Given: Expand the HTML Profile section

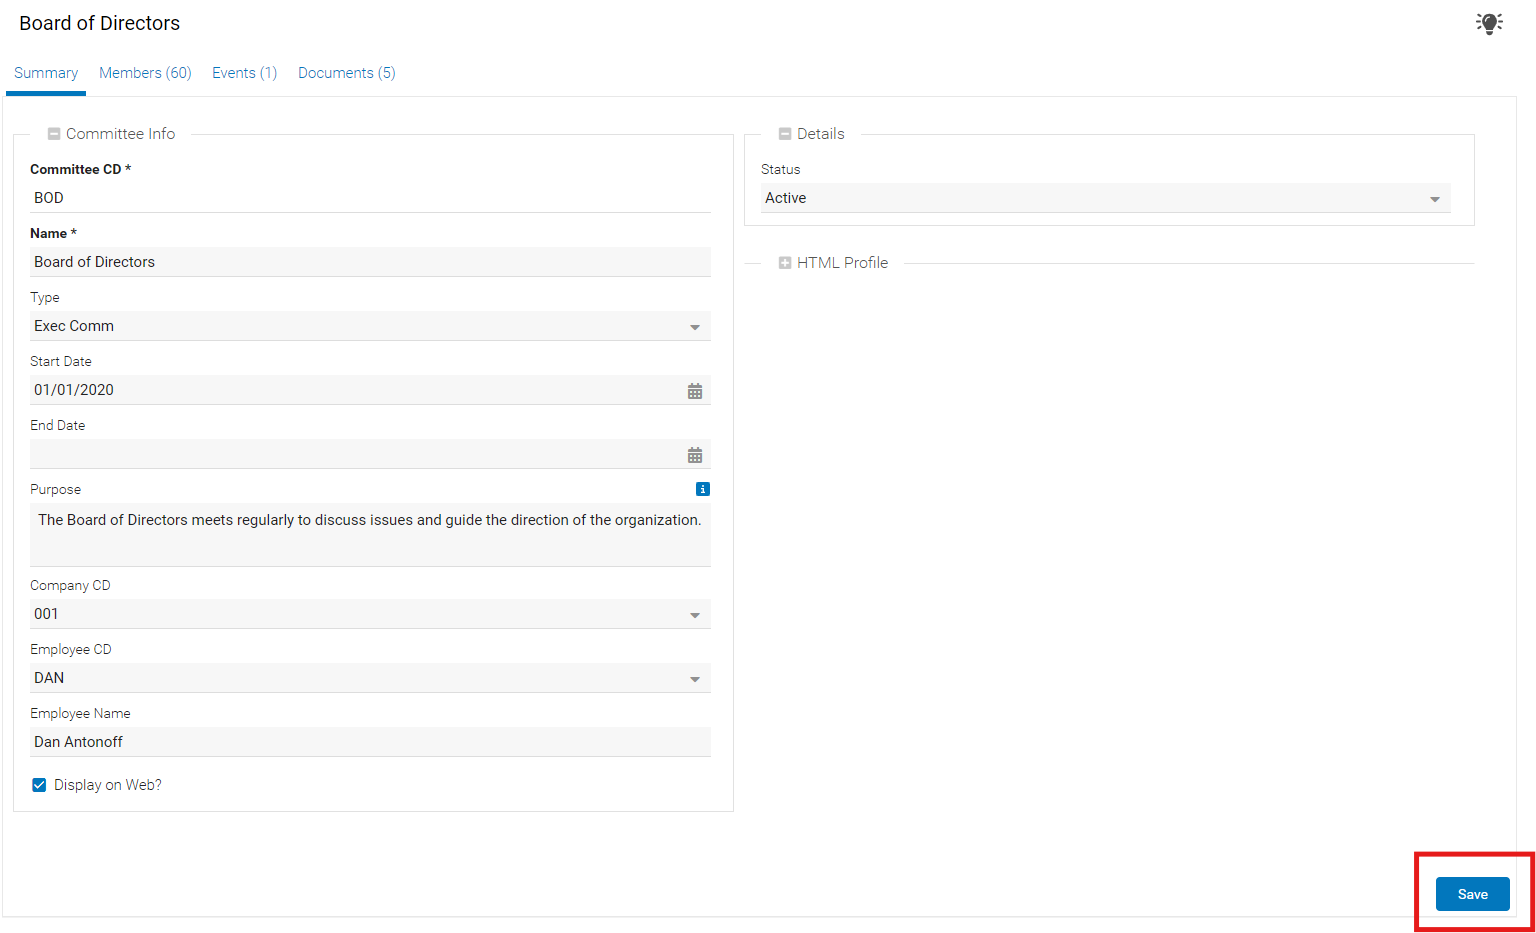Looking at the screenshot, I should pyautogui.click(x=785, y=263).
